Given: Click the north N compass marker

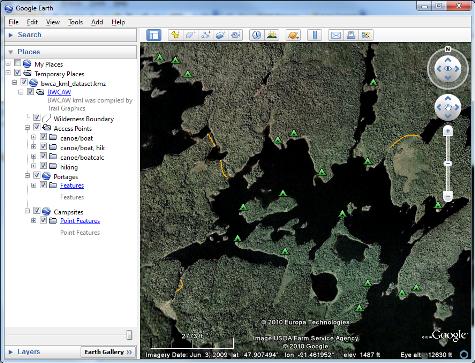Looking at the screenshot, I should pos(448,49).
